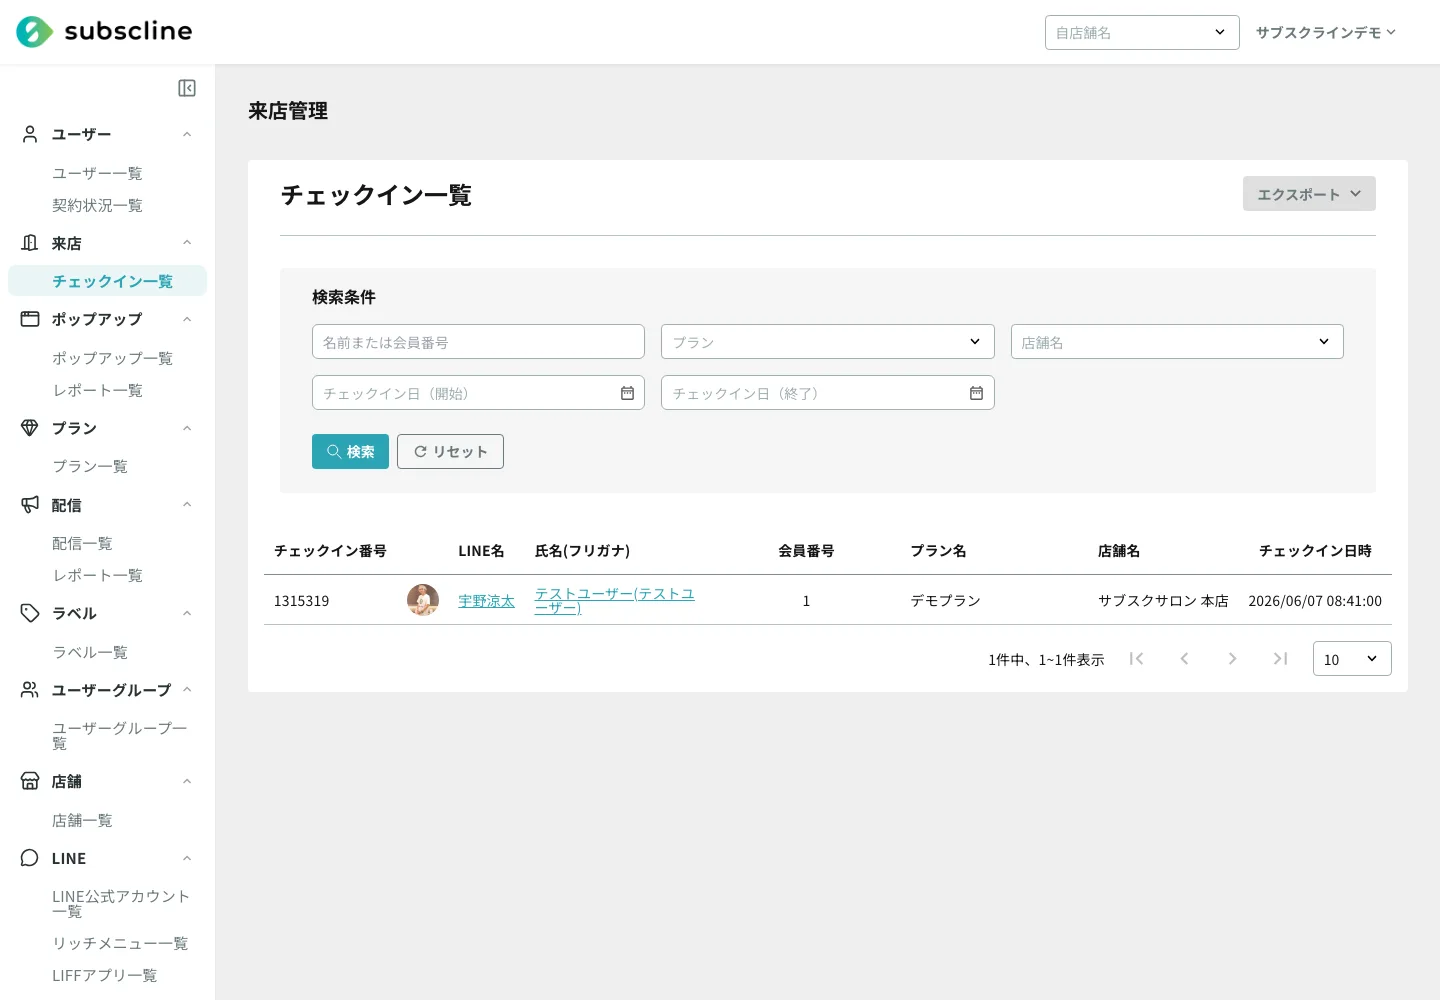Open the サブスクラインデモ account menu

coord(1326,32)
